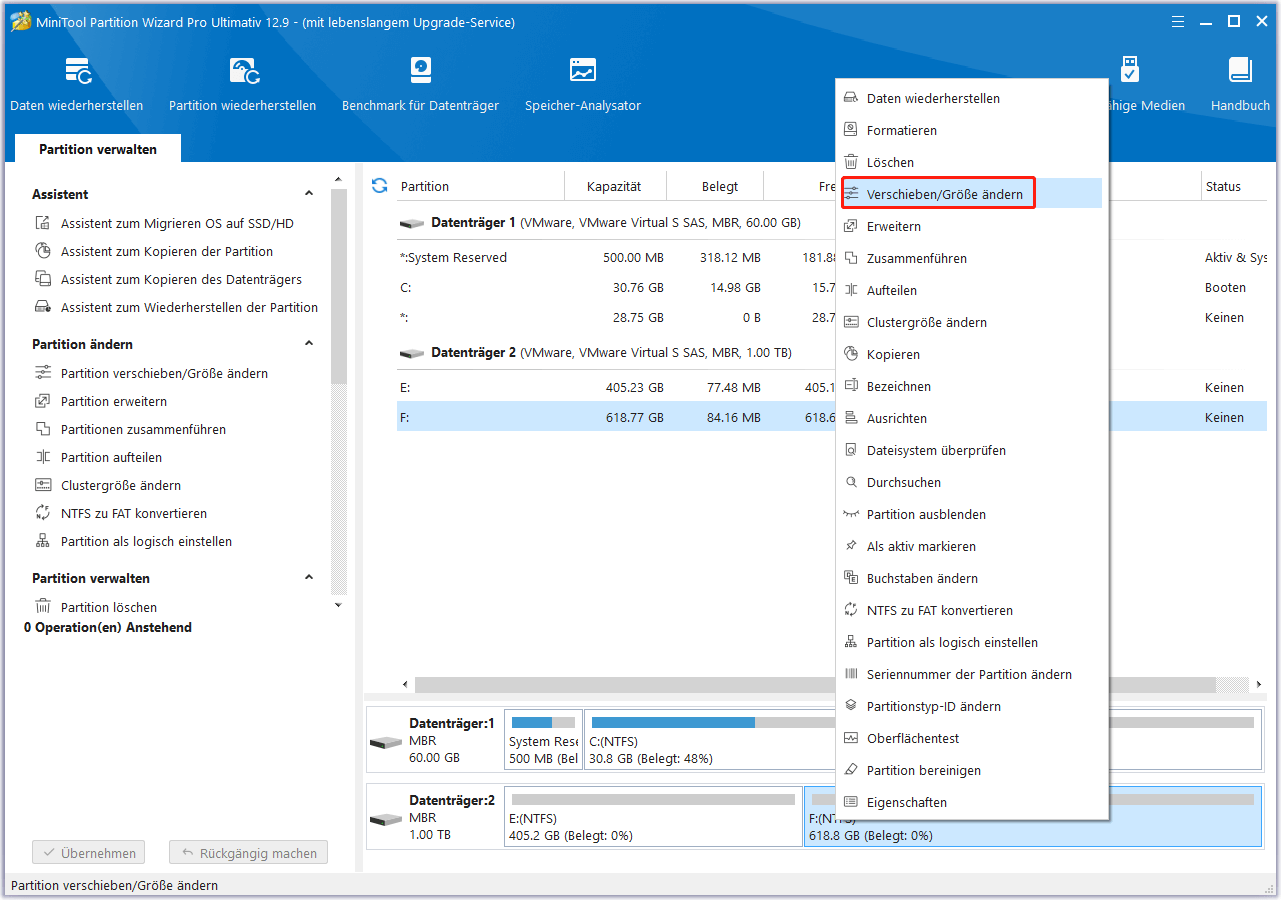
Task: Select Dateisystem überprüfen from context menu
Action: point(971,451)
